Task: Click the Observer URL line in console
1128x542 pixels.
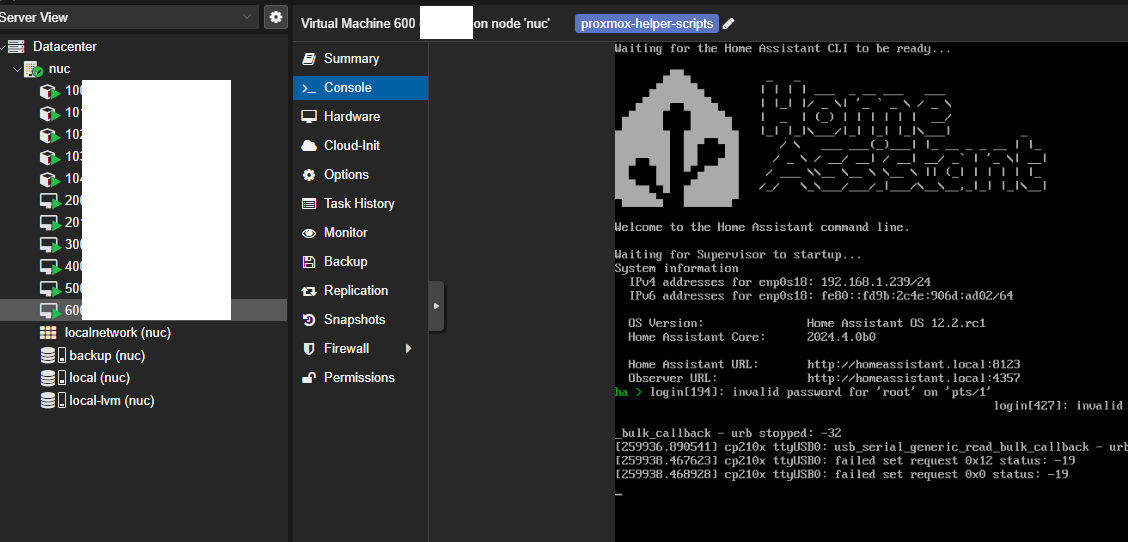Action: coord(824,378)
